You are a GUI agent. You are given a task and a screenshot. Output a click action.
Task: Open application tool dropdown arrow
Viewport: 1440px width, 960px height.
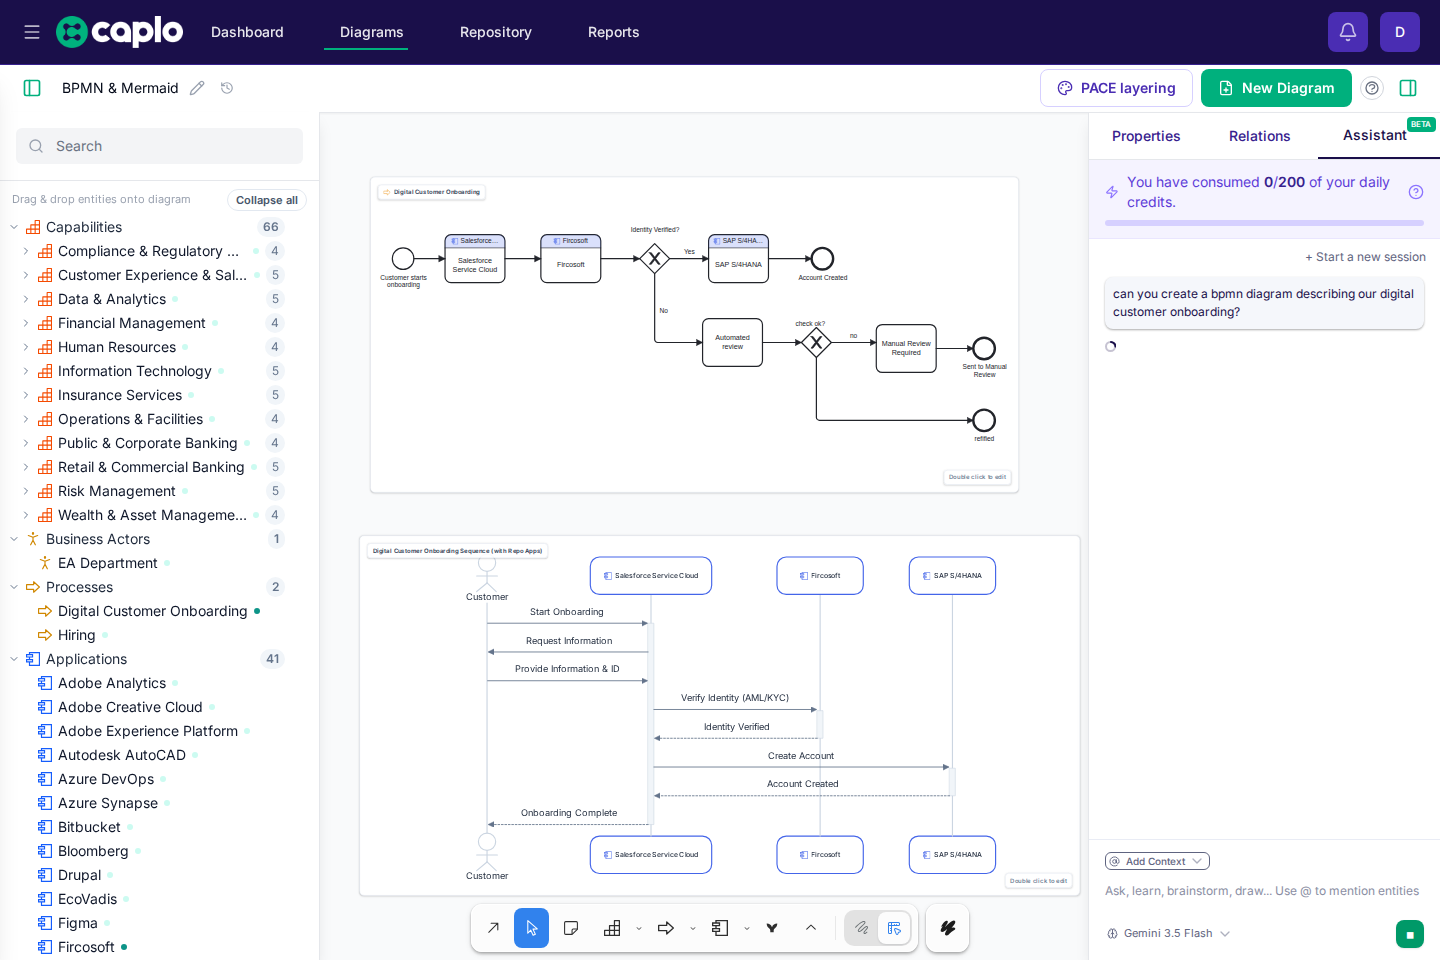pos(747,929)
